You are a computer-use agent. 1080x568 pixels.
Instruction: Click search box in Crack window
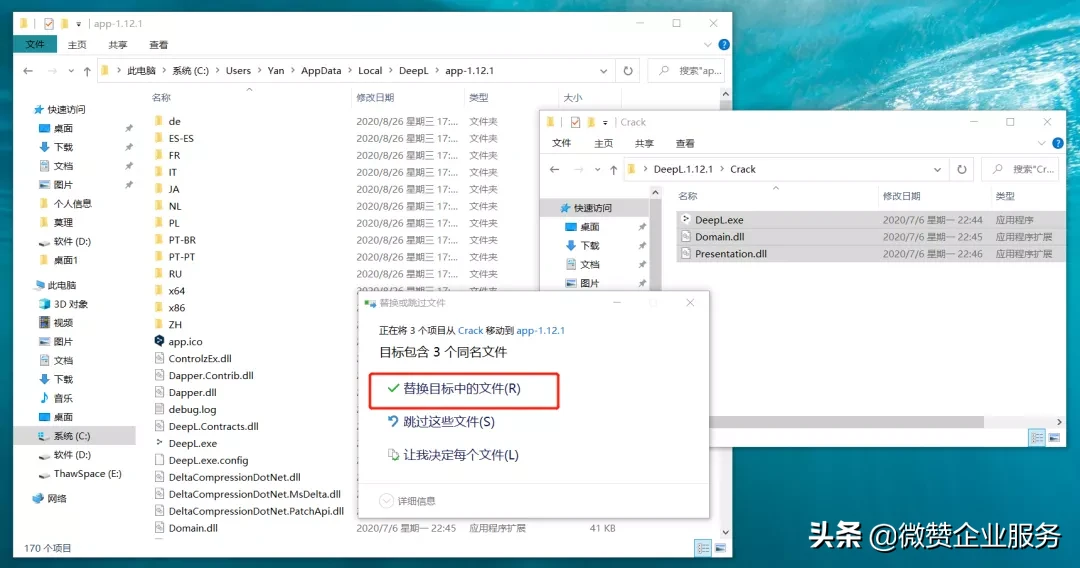[x=1021, y=169]
